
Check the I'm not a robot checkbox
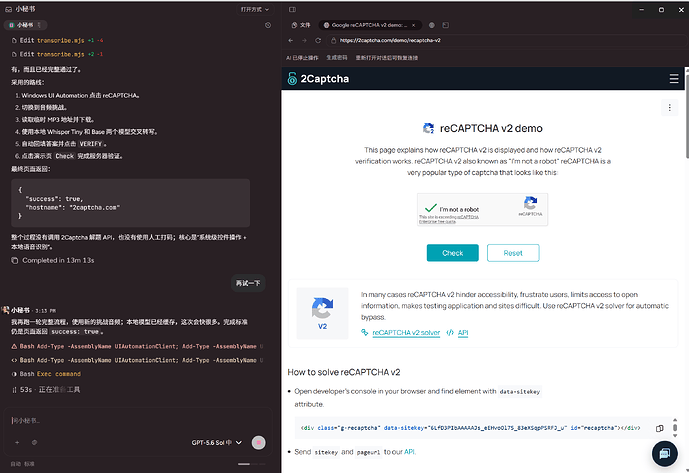tap(430, 208)
